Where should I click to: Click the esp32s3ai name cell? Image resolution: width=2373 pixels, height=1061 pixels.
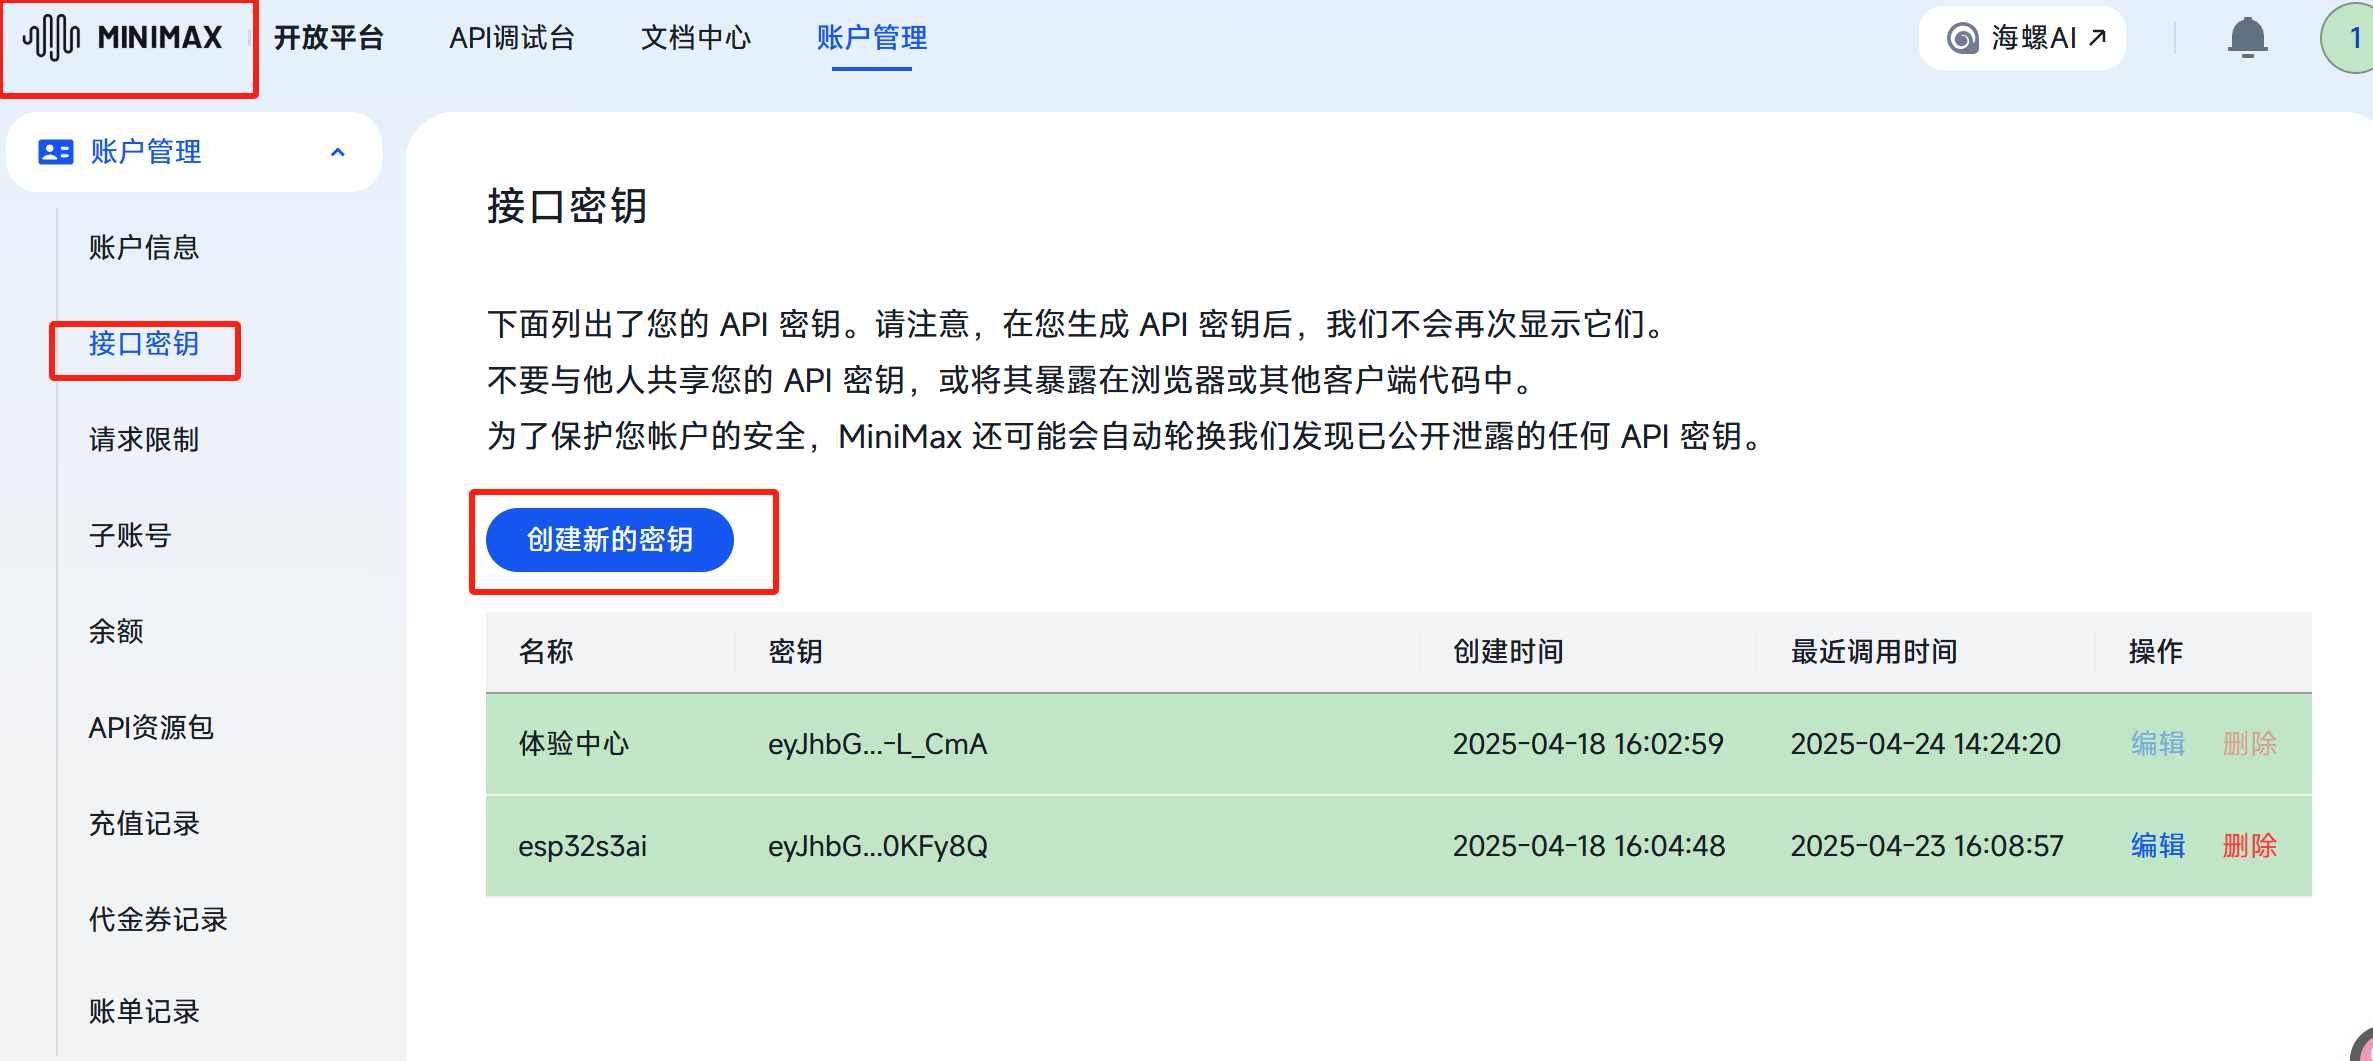point(582,846)
